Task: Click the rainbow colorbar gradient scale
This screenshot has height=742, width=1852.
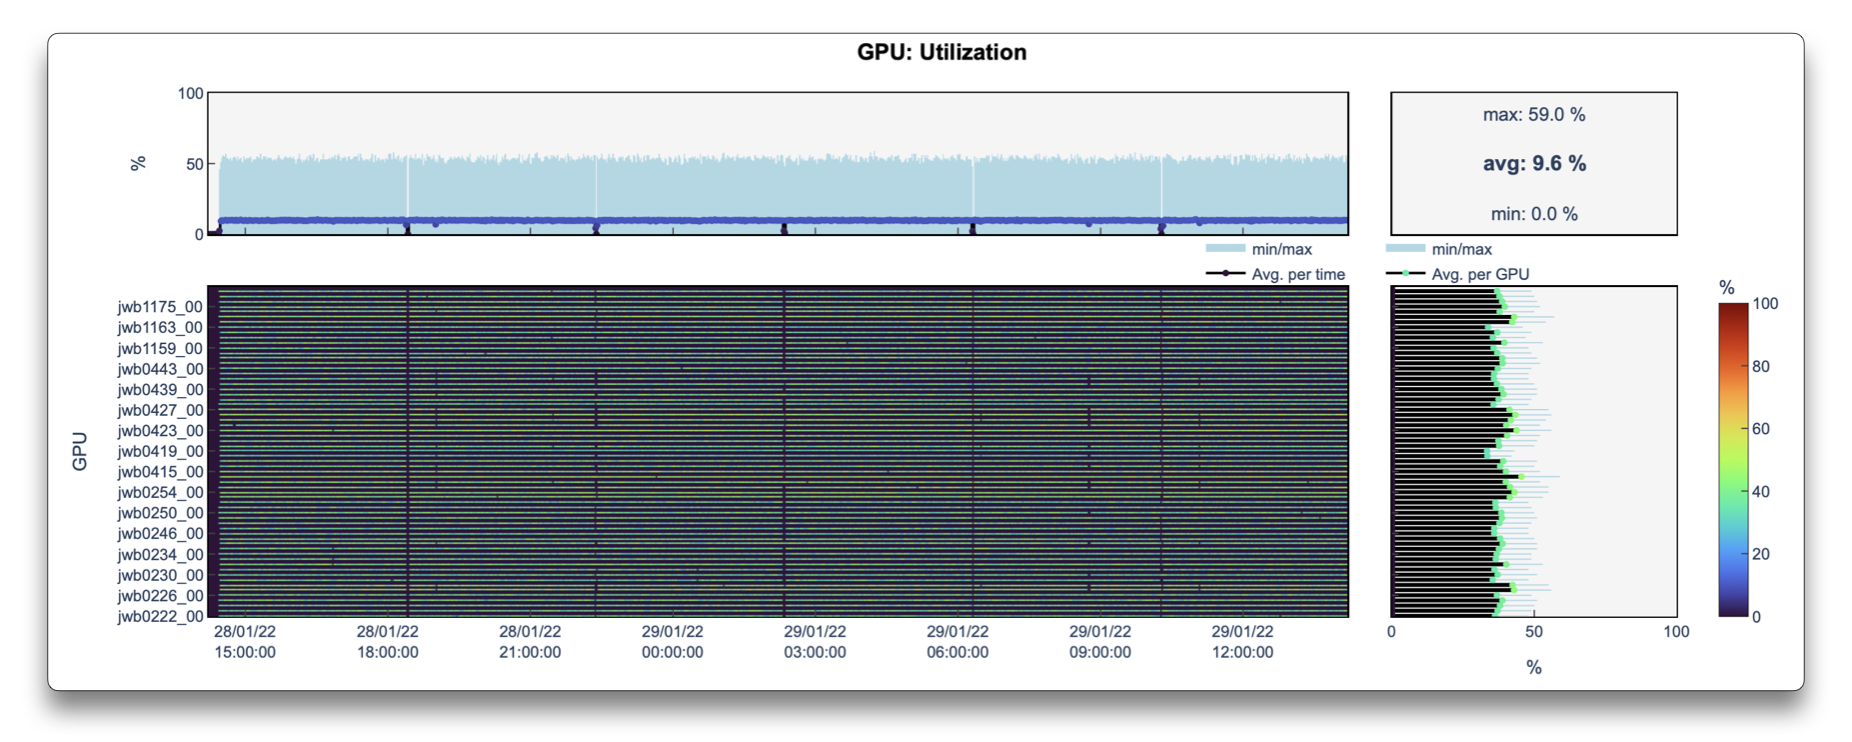Action: pos(1733,460)
